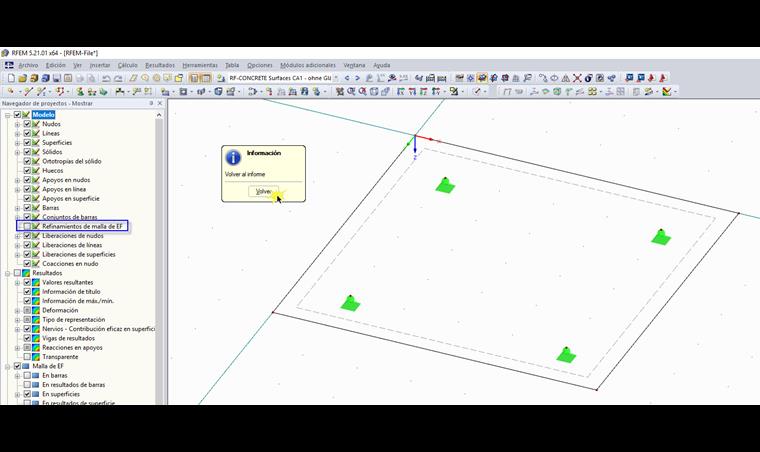
Task: Open the Cálculo menu
Action: 127,65
